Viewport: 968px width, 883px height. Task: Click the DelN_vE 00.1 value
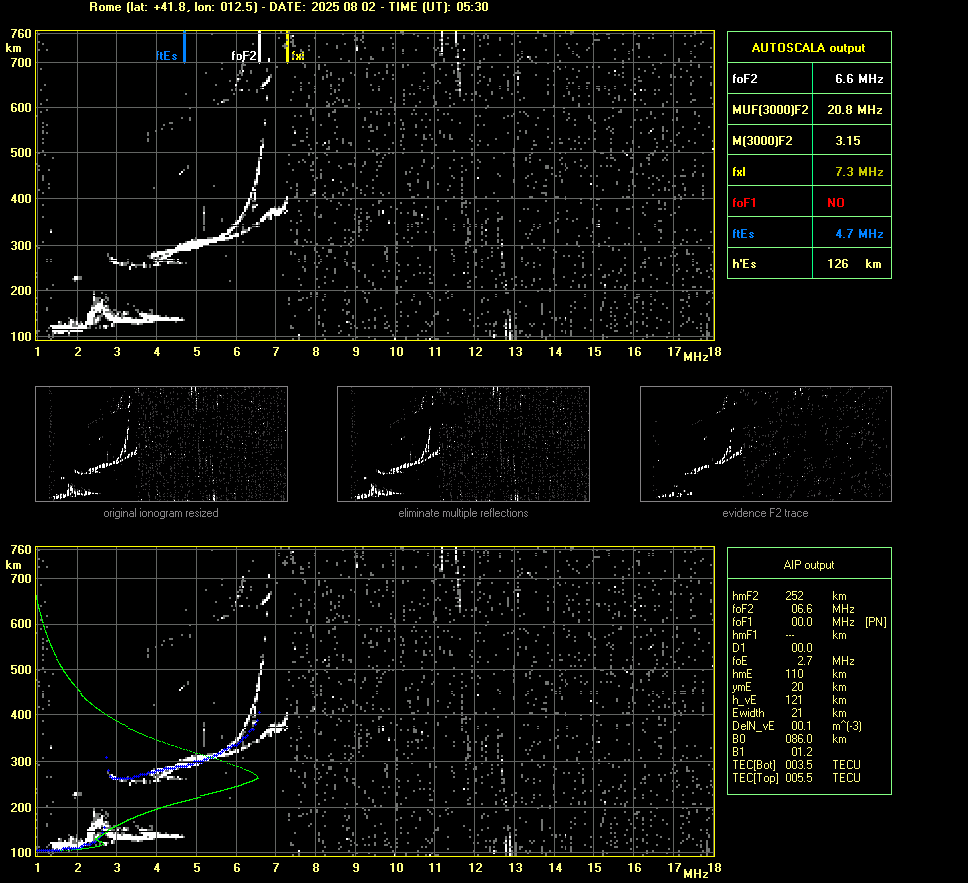(x=801, y=726)
